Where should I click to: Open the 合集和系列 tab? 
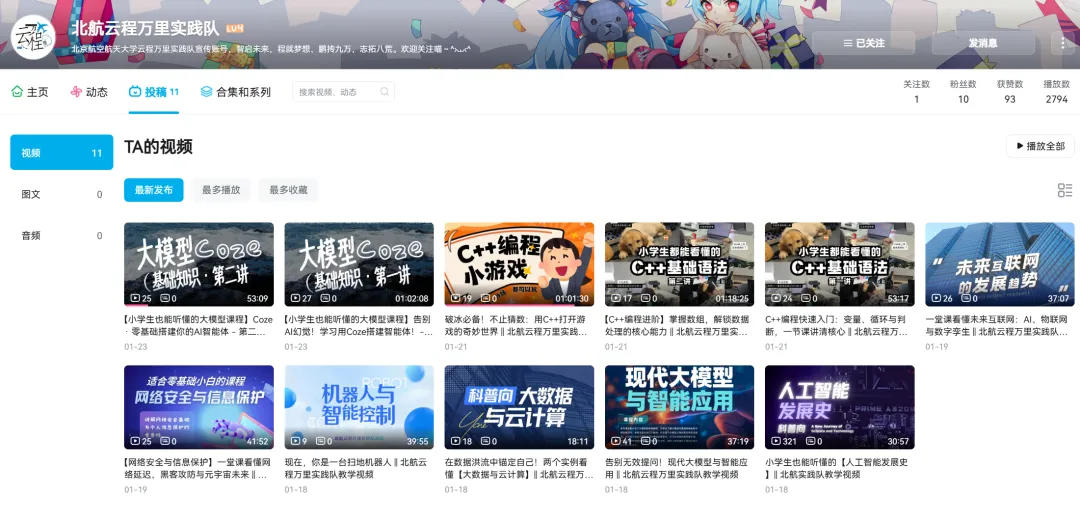pos(236,92)
